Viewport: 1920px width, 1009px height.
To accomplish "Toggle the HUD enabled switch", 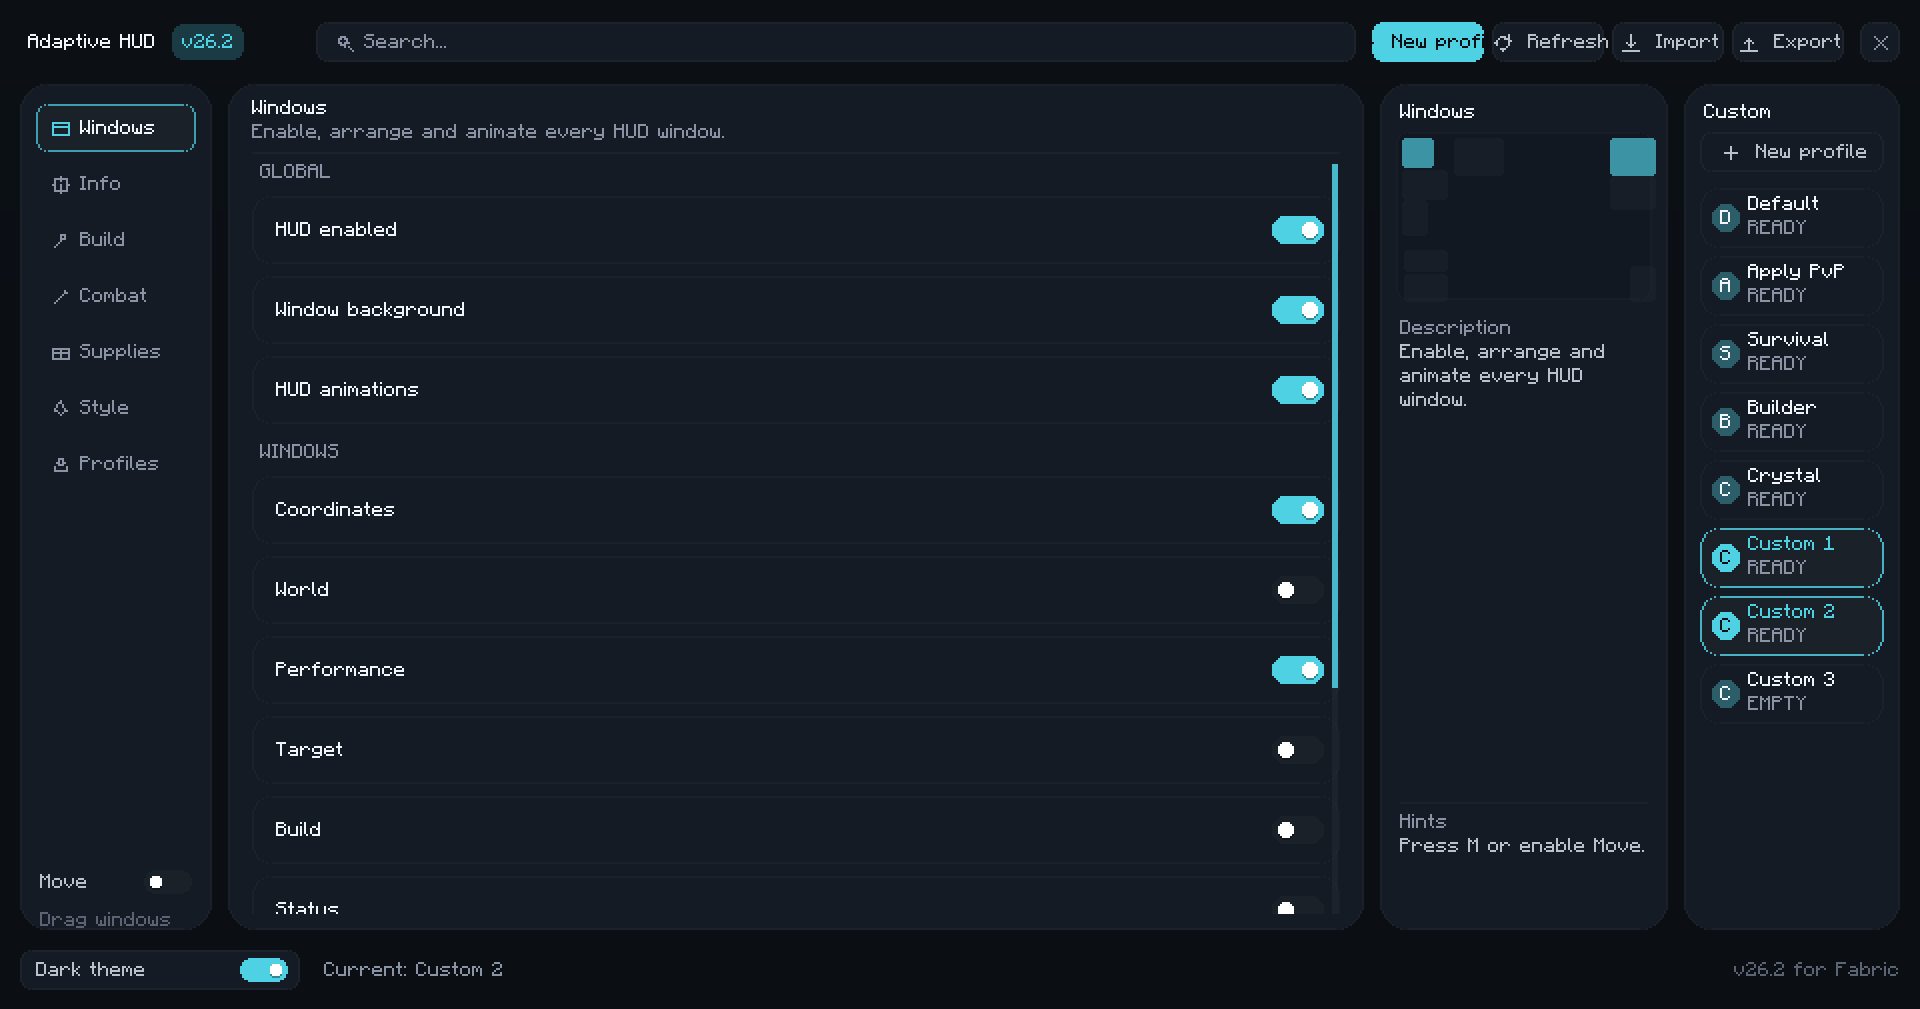I will [1298, 230].
